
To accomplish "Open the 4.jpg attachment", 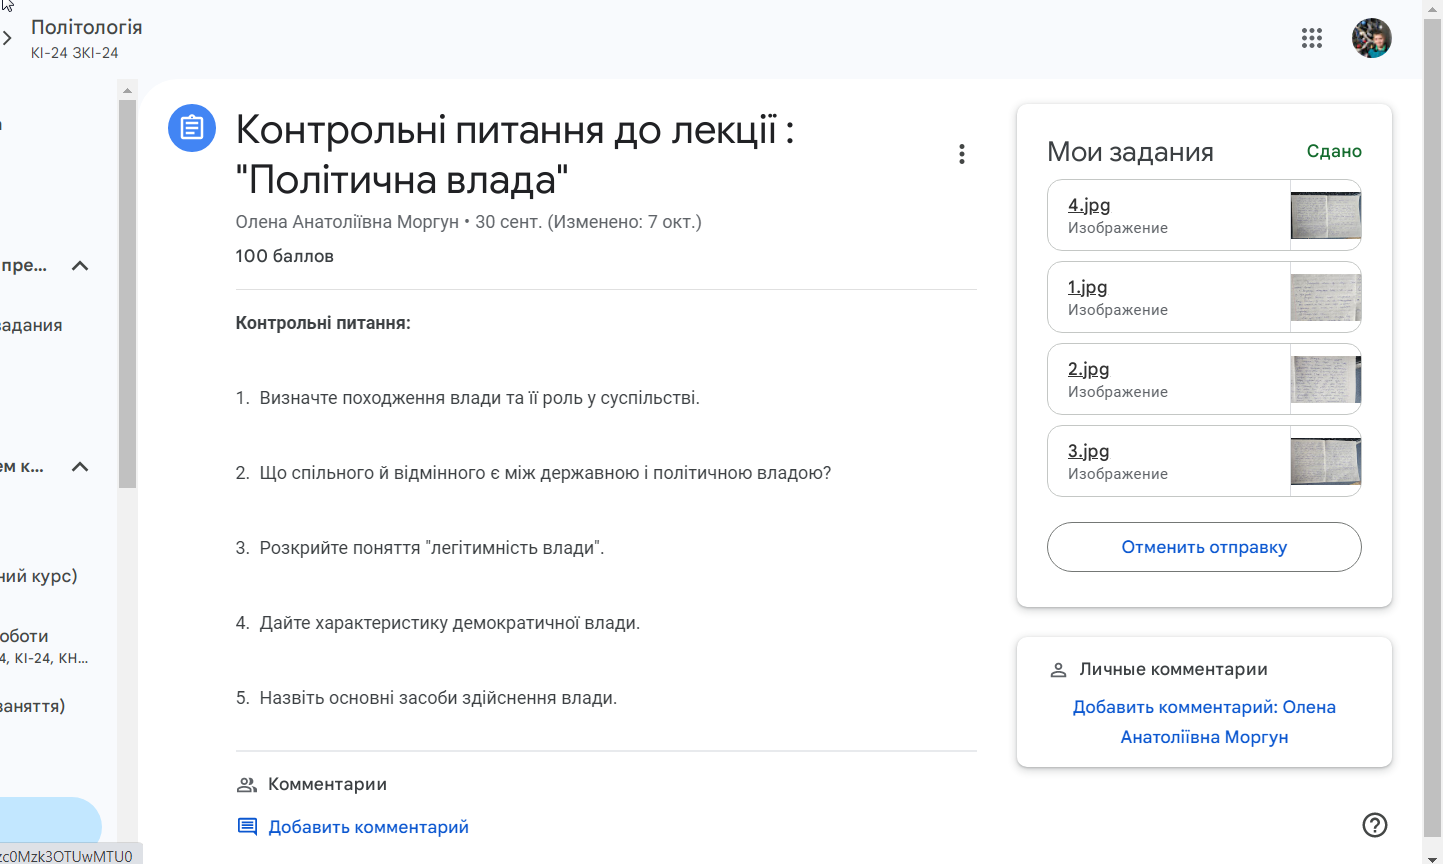I will [x=1089, y=205].
